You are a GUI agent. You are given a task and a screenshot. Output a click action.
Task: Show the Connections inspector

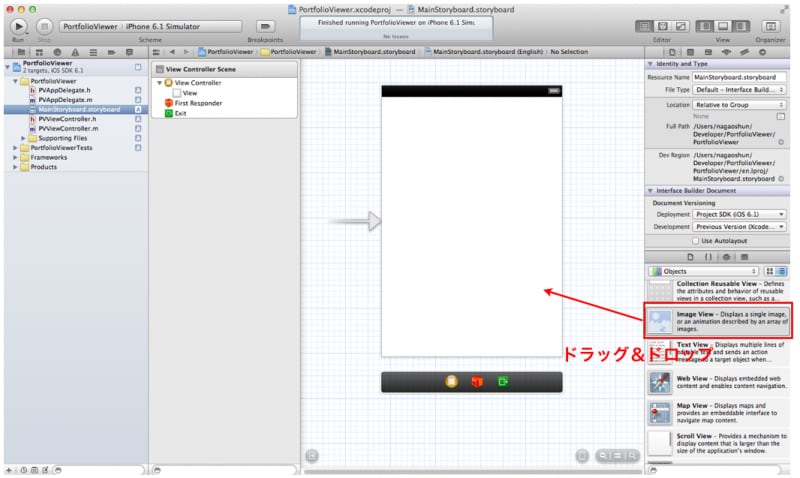tap(762, 52)
